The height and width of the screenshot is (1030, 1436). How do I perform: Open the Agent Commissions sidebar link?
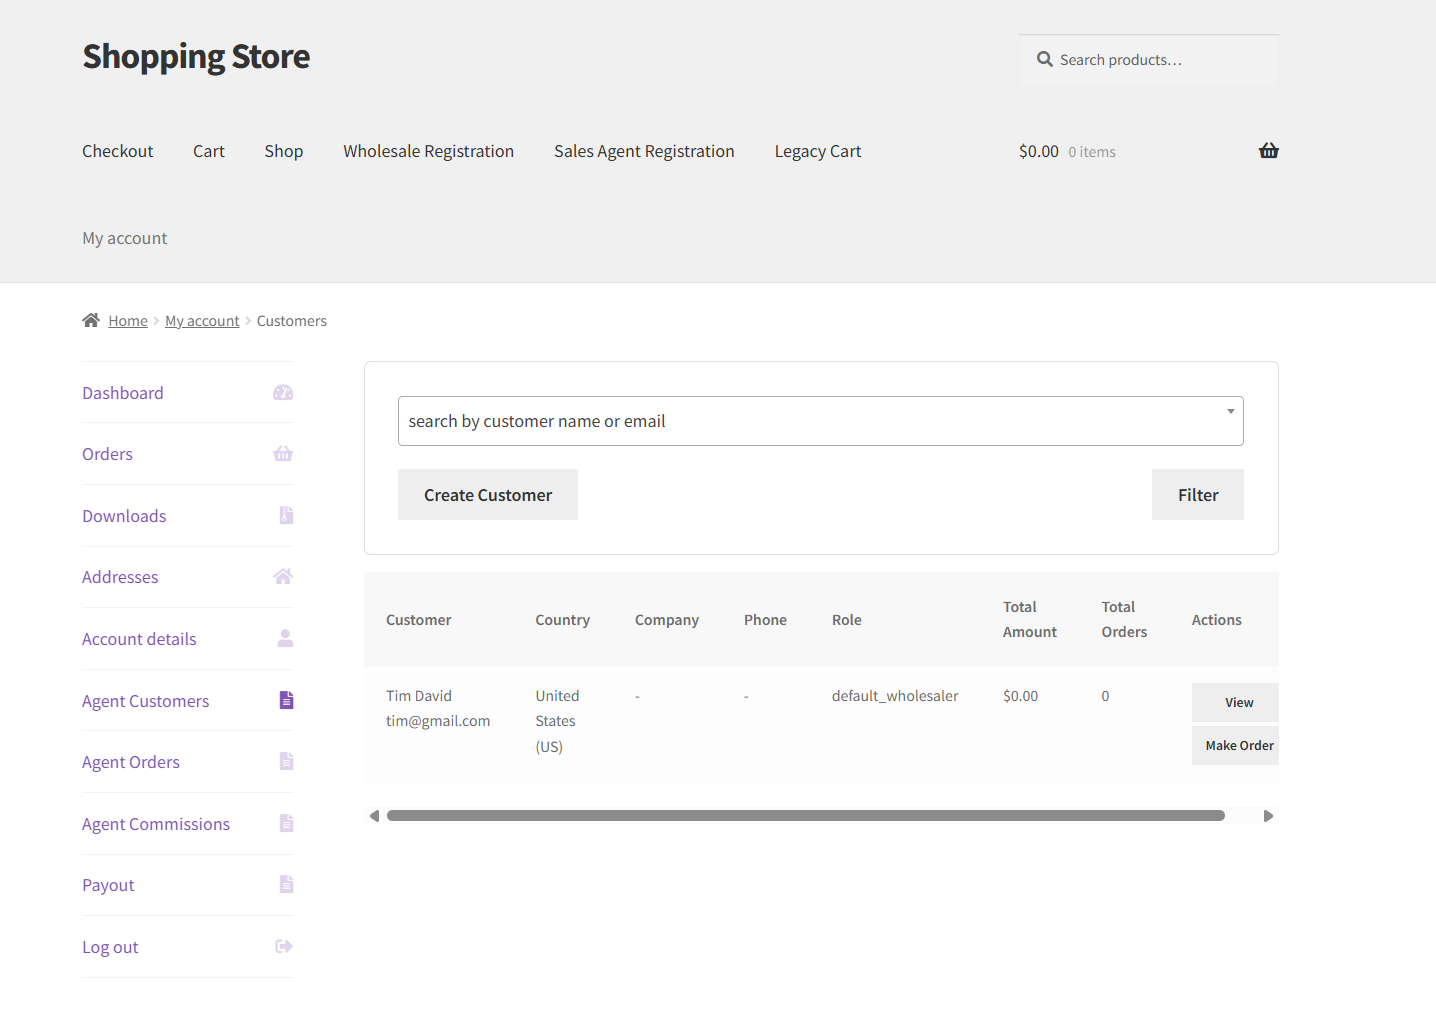tap(156, 824)
